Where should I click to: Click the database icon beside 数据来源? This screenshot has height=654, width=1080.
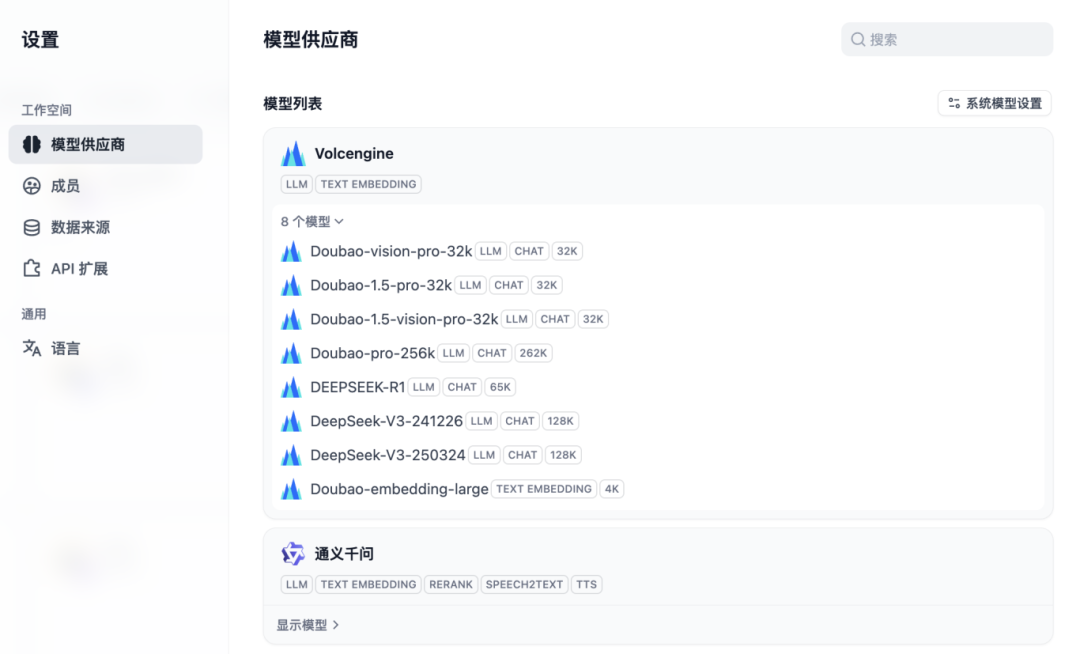point(32,227)
